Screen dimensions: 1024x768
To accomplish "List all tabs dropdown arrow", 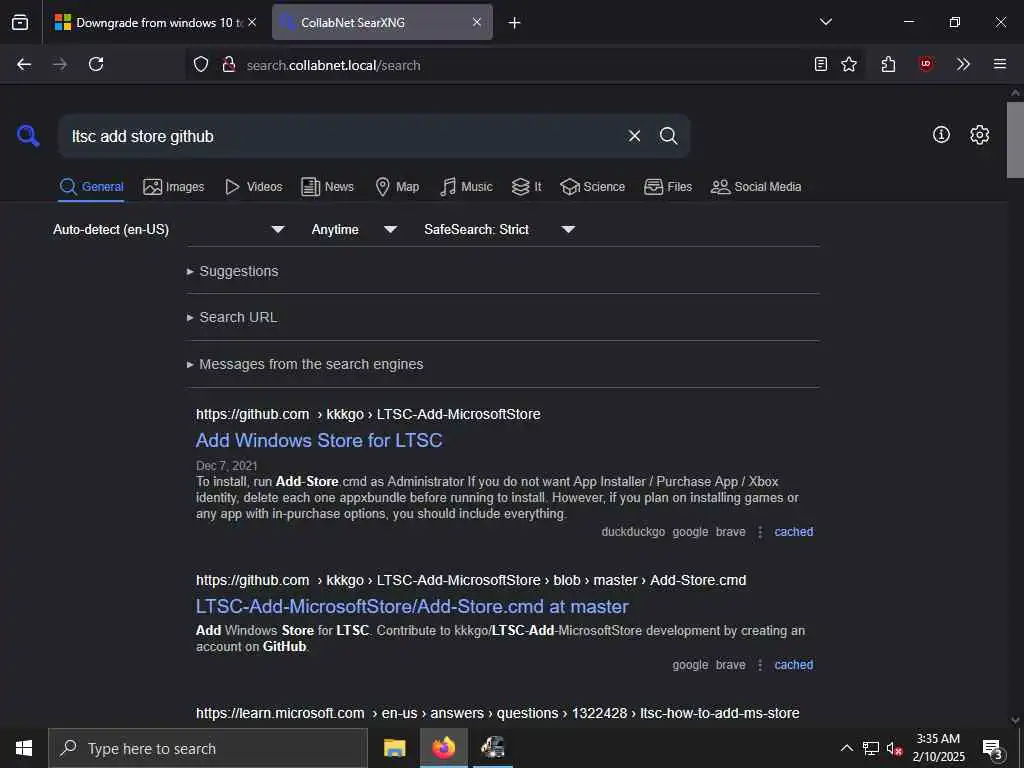I will (x=825, y=22).
